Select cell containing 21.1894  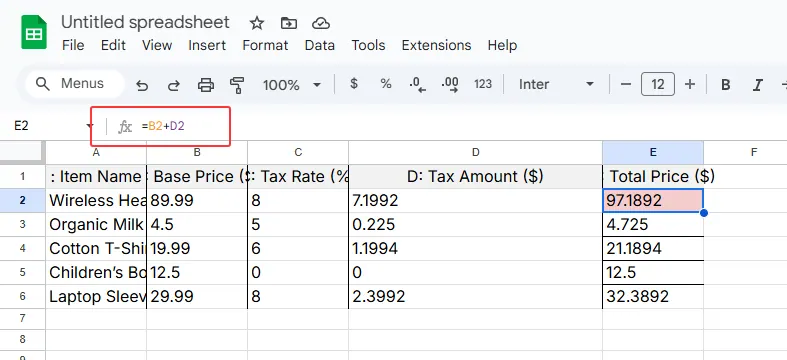pos(653,249)
